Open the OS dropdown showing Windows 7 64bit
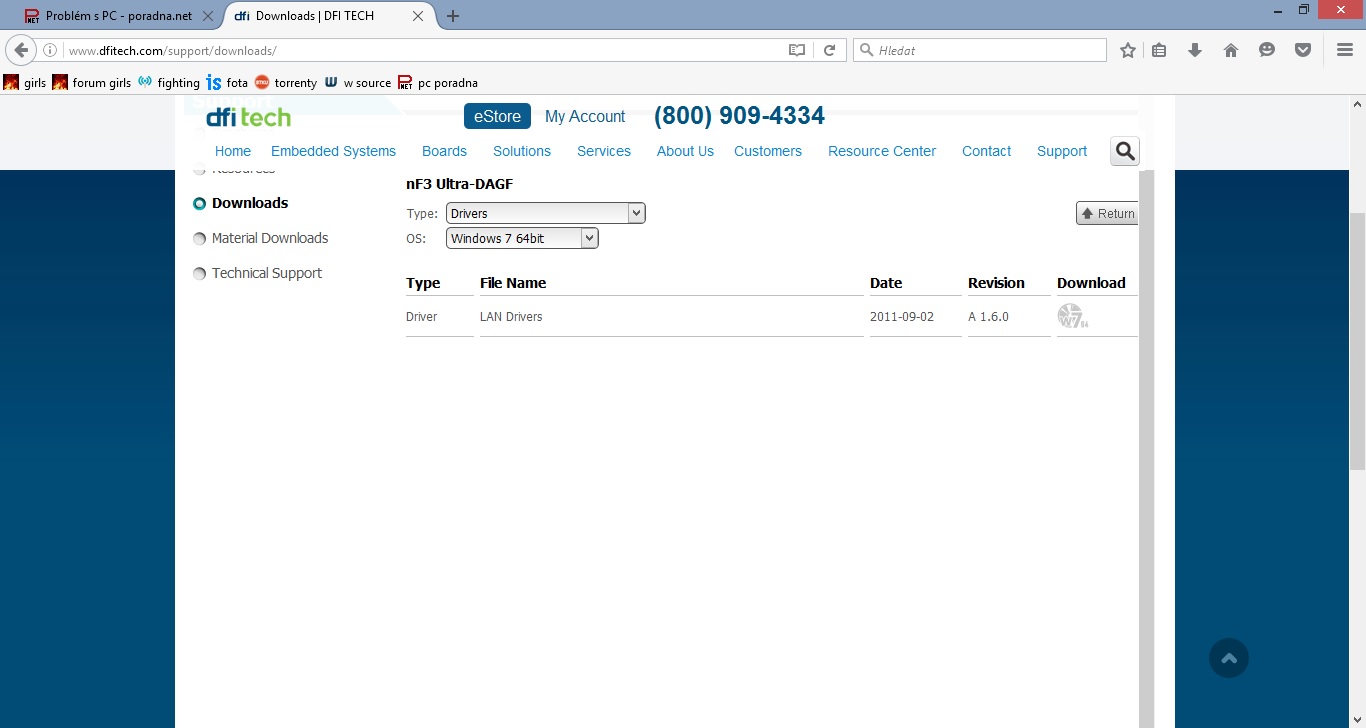 pos(522,238)
